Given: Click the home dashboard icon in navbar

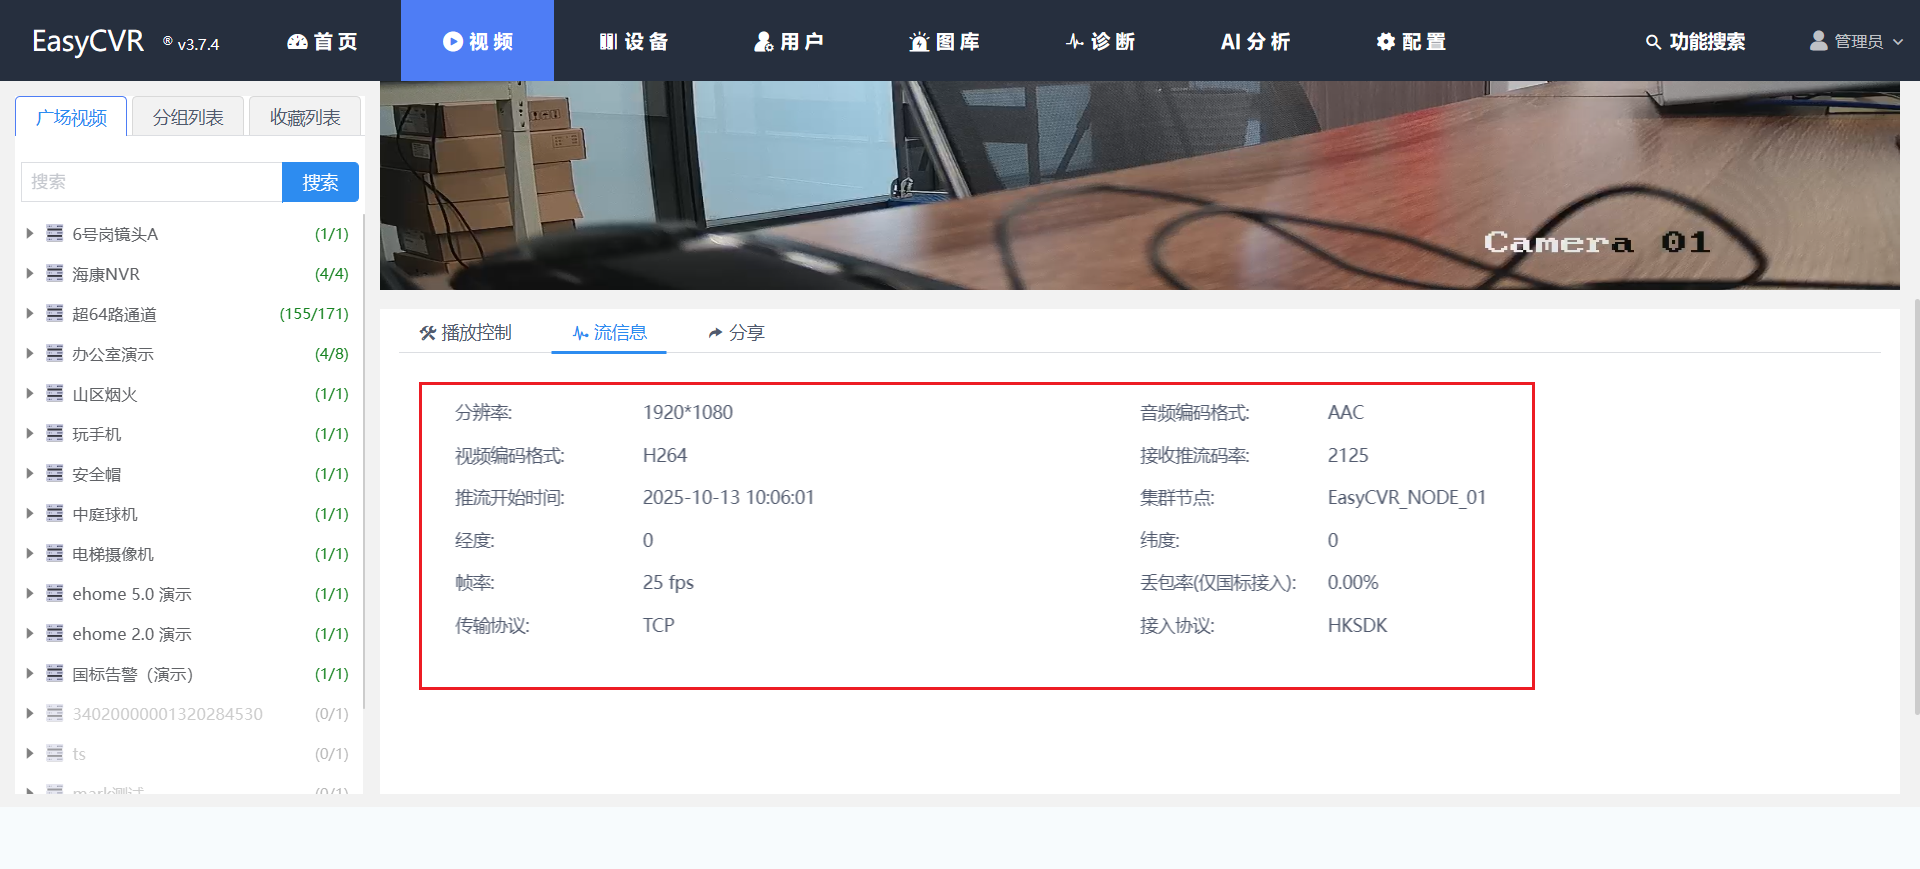Looking at the screenshot, I should 297,41.
